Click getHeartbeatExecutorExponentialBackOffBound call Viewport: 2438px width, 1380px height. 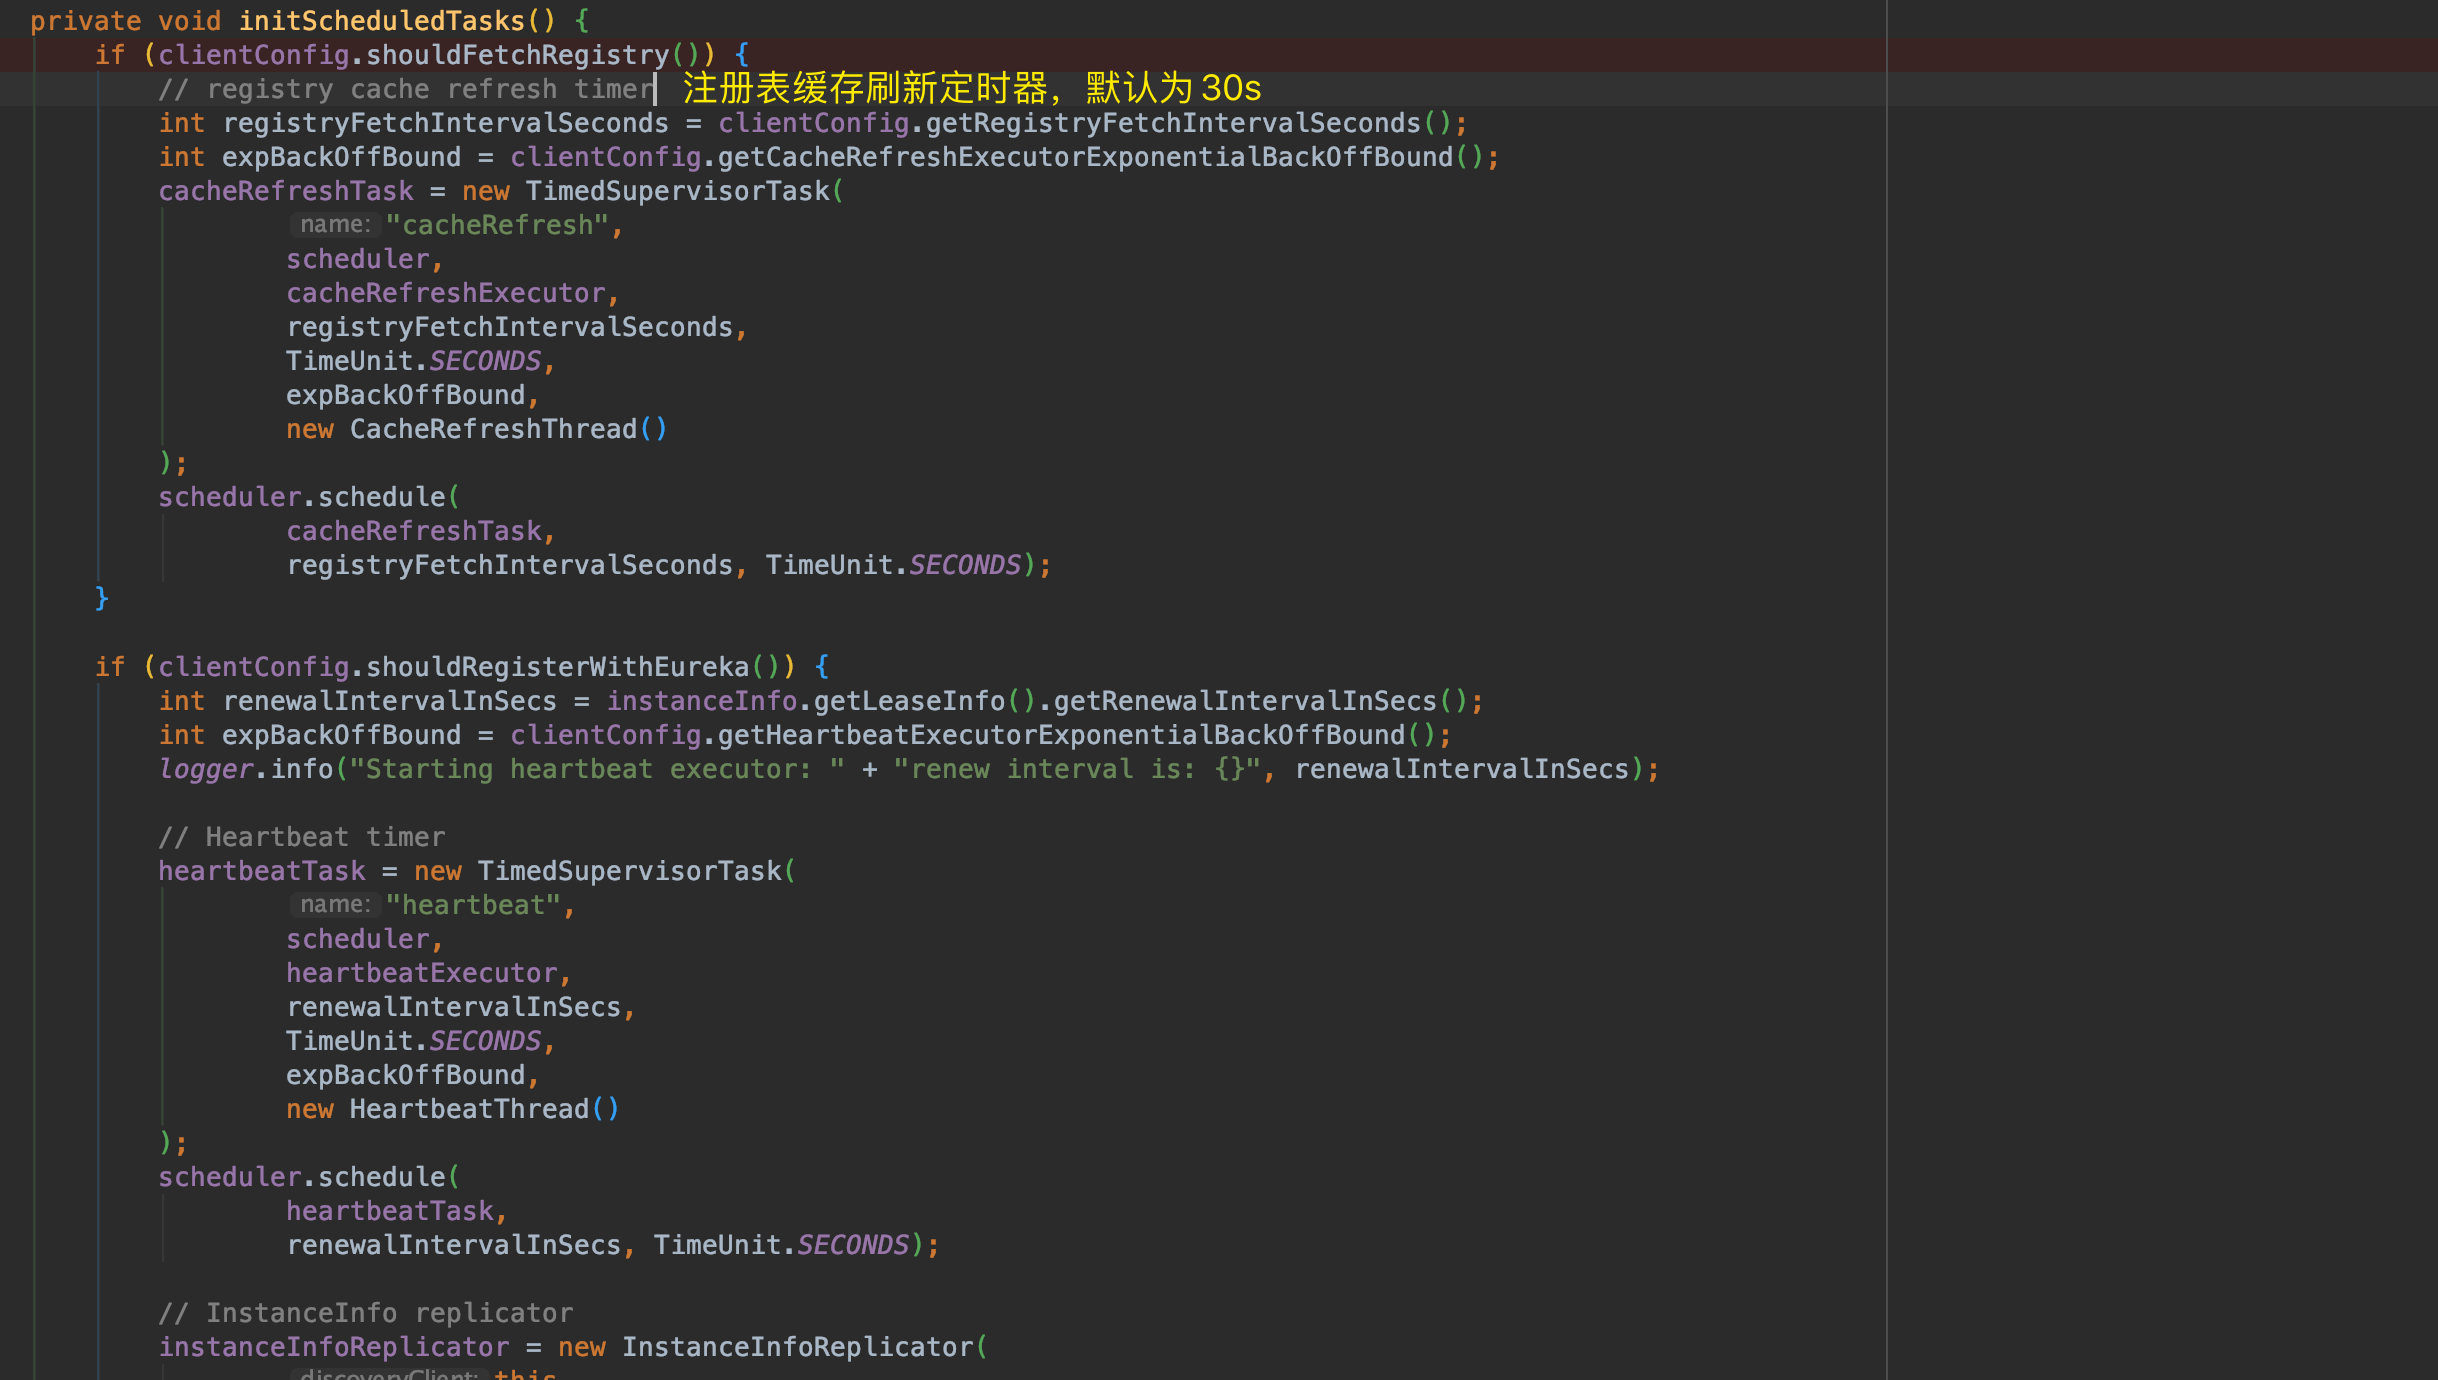click(x=1061, y=735)
